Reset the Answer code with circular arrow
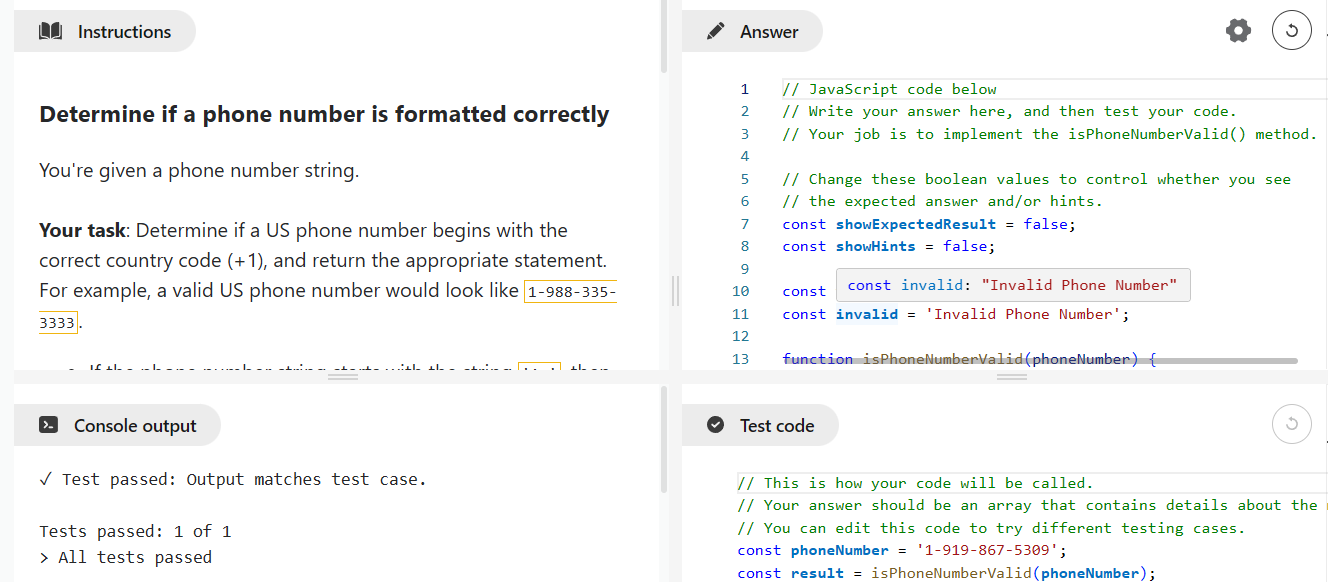 pos(1291,31)
